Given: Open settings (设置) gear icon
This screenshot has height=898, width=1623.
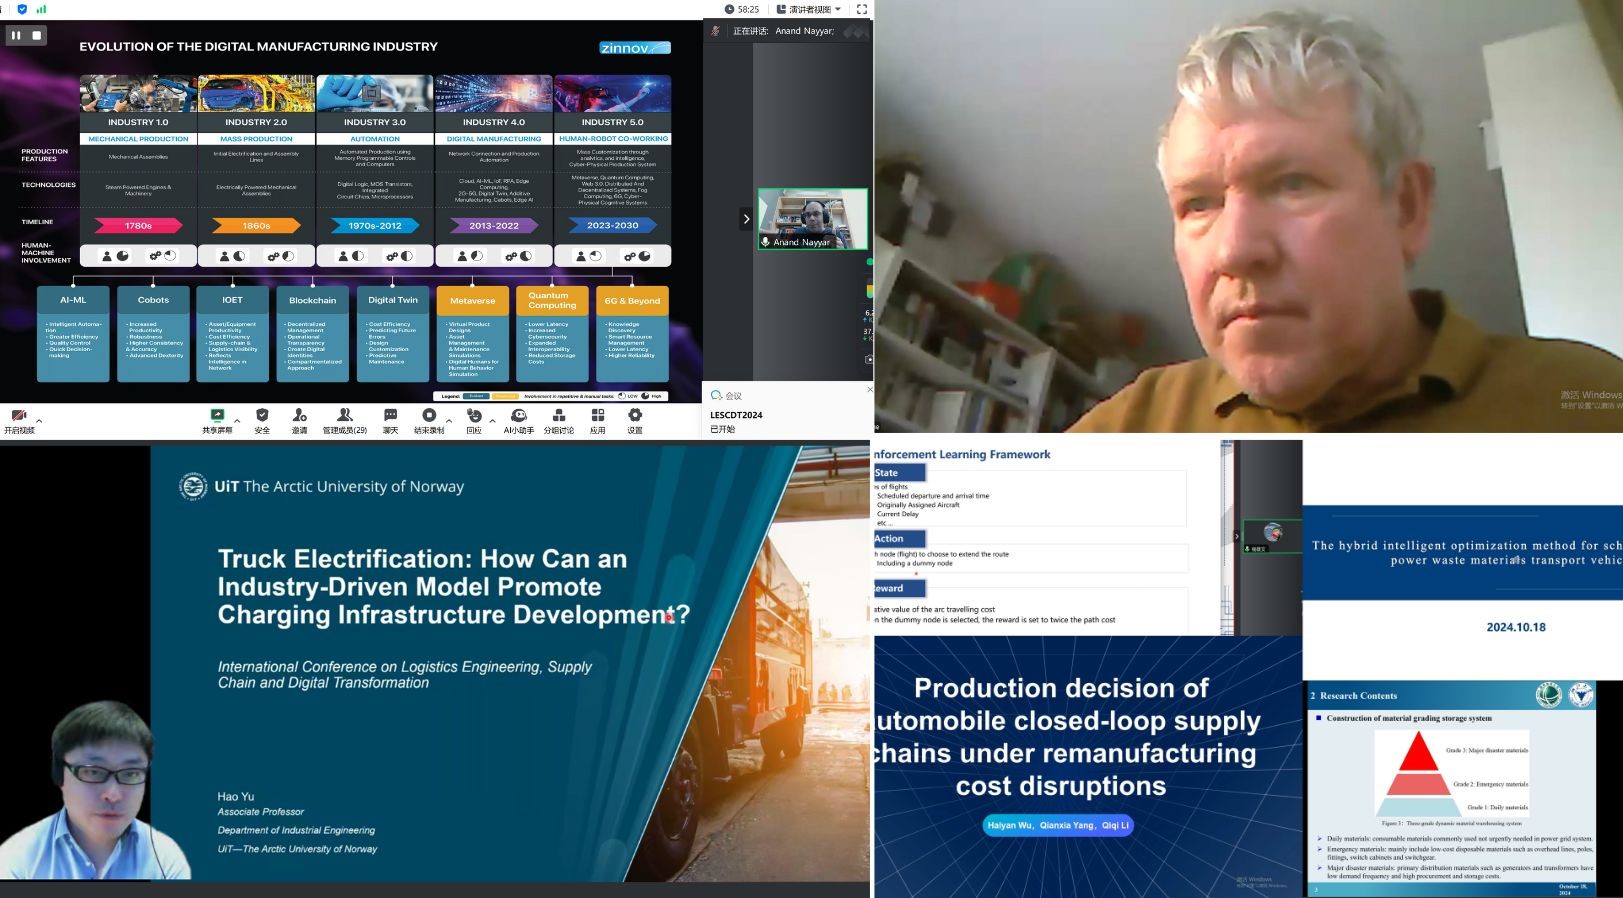Looking at the screenshot, I should pos(635,416).
